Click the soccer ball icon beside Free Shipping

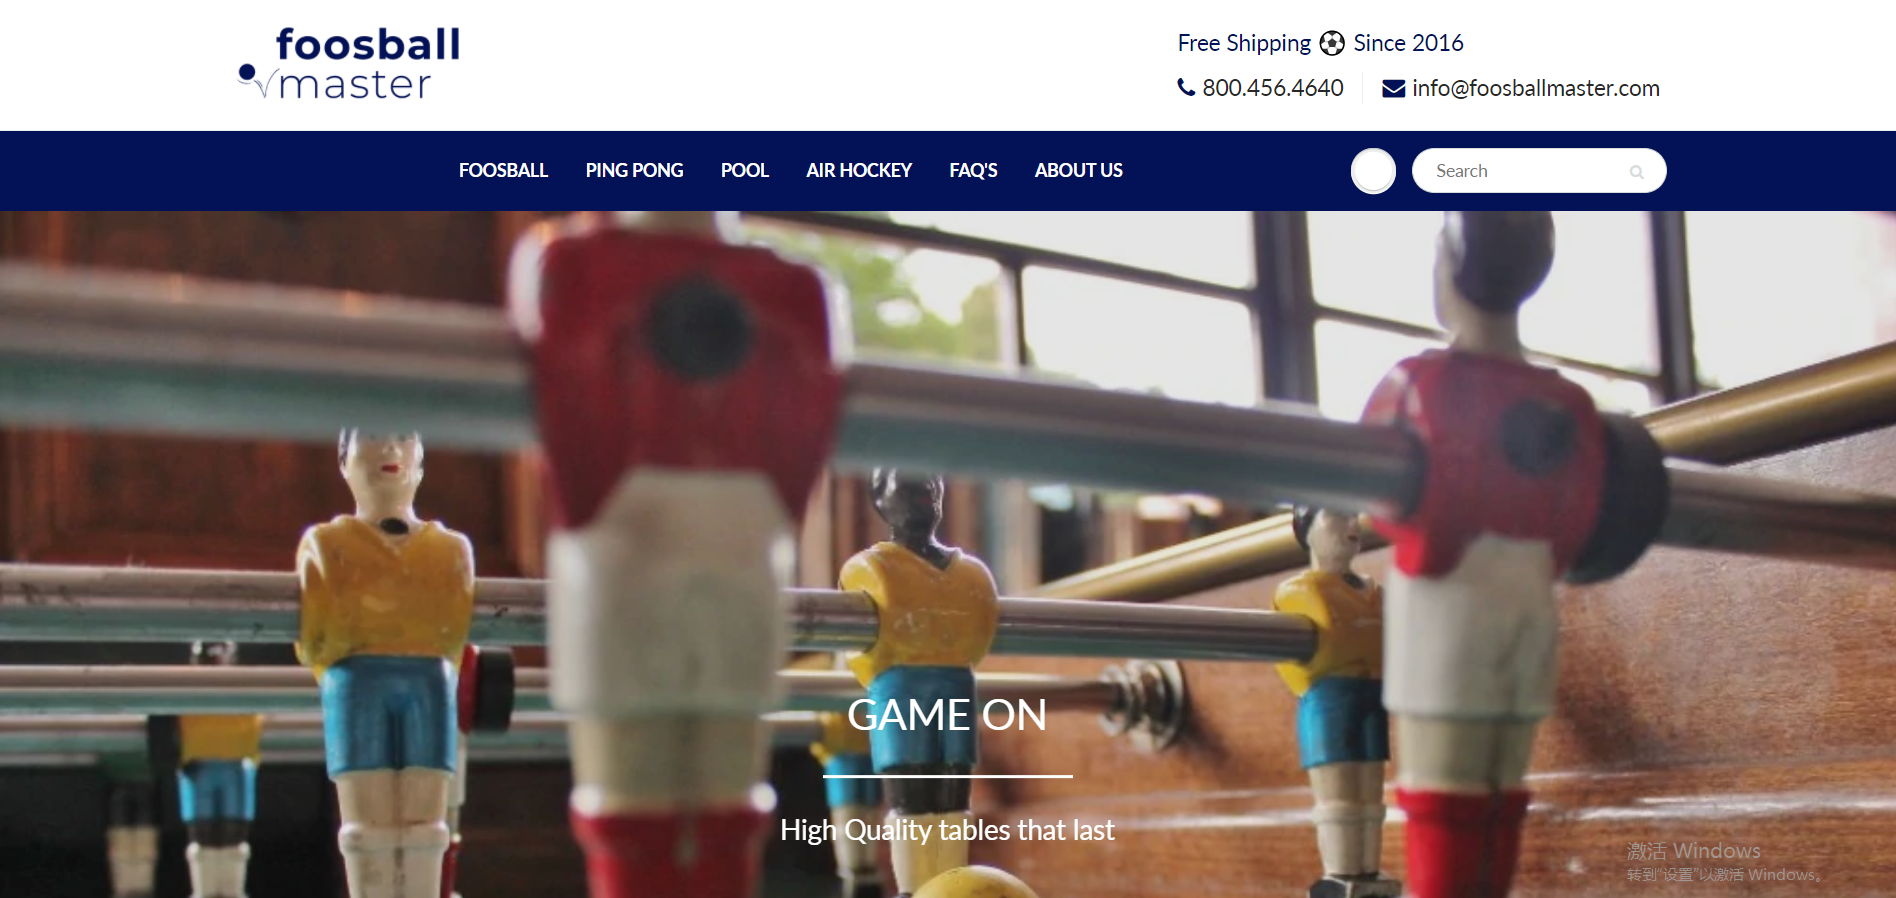click(x=1332, y=43)
